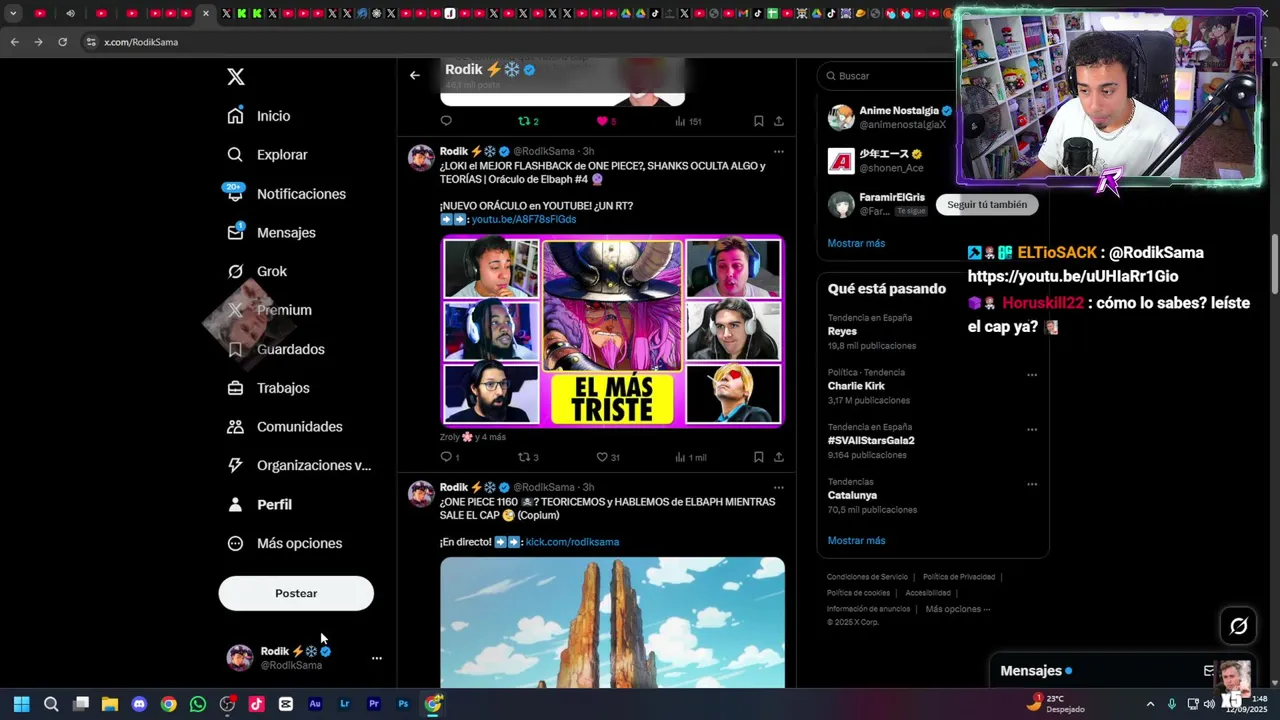Reply to the top partially visible post

[446, 121]
